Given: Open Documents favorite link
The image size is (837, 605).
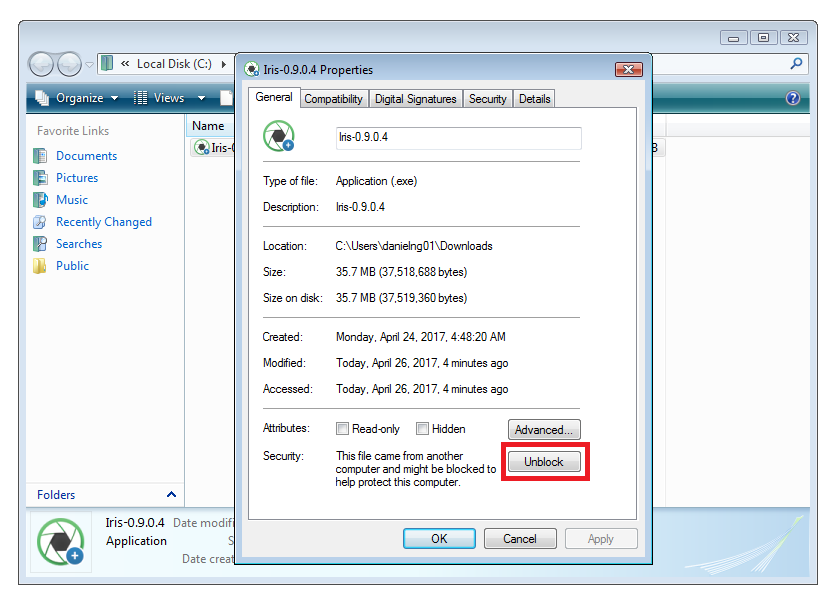Looking at the screenshot, I should (x=86, y=156).
